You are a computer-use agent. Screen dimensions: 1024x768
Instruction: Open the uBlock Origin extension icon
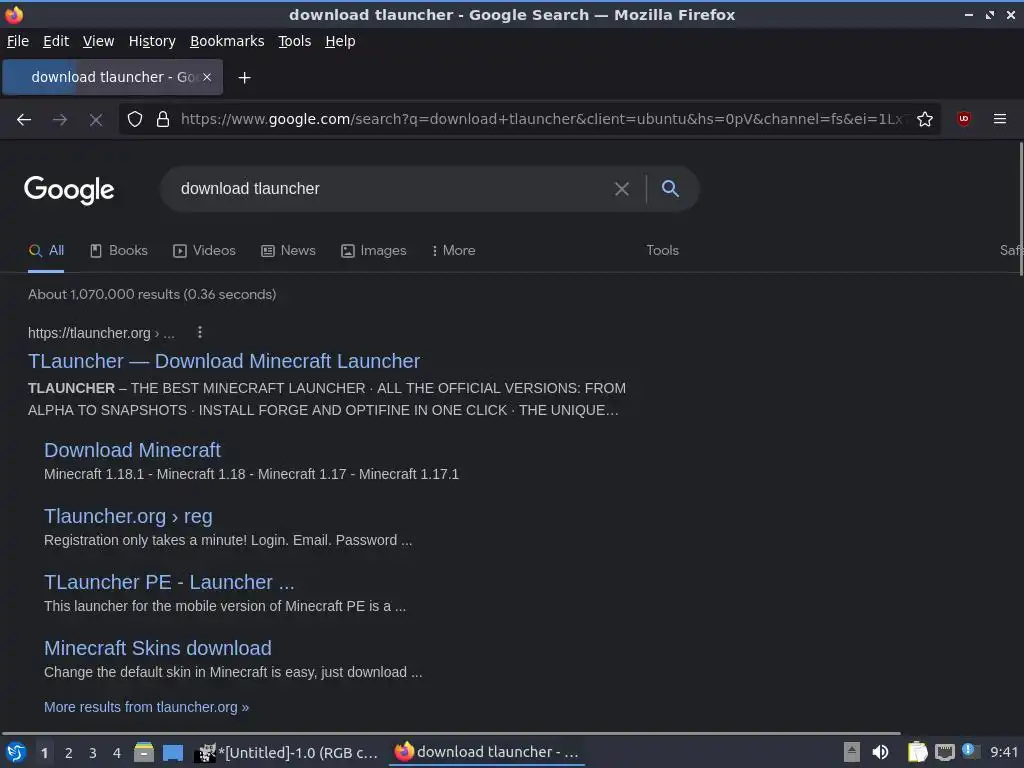[x=964, y=119]
